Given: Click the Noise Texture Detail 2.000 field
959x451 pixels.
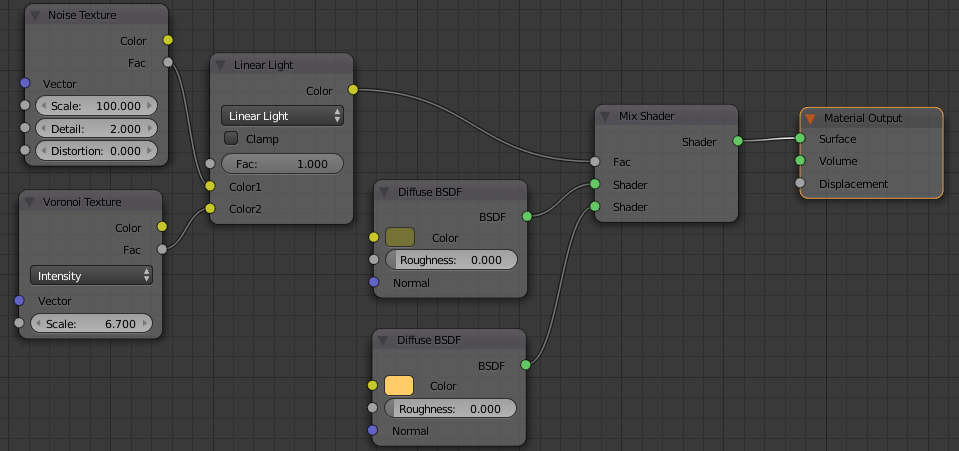Looking at the screenshot, I should tap(96, 129).
